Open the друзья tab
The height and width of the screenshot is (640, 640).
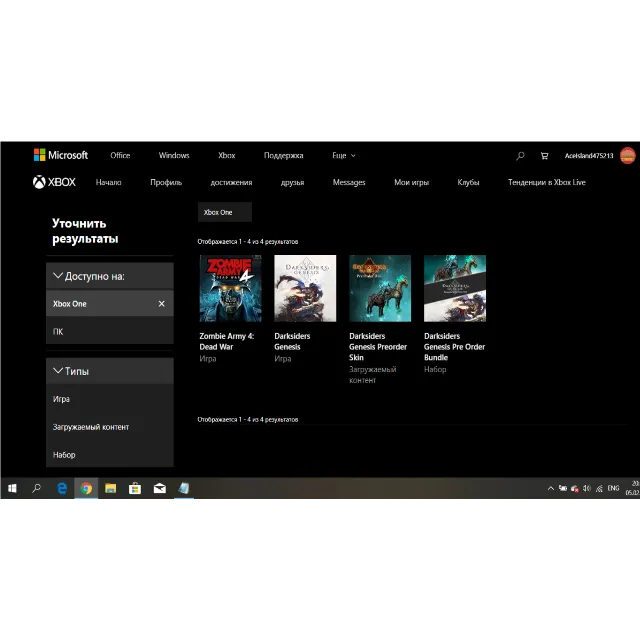(292, 182)
